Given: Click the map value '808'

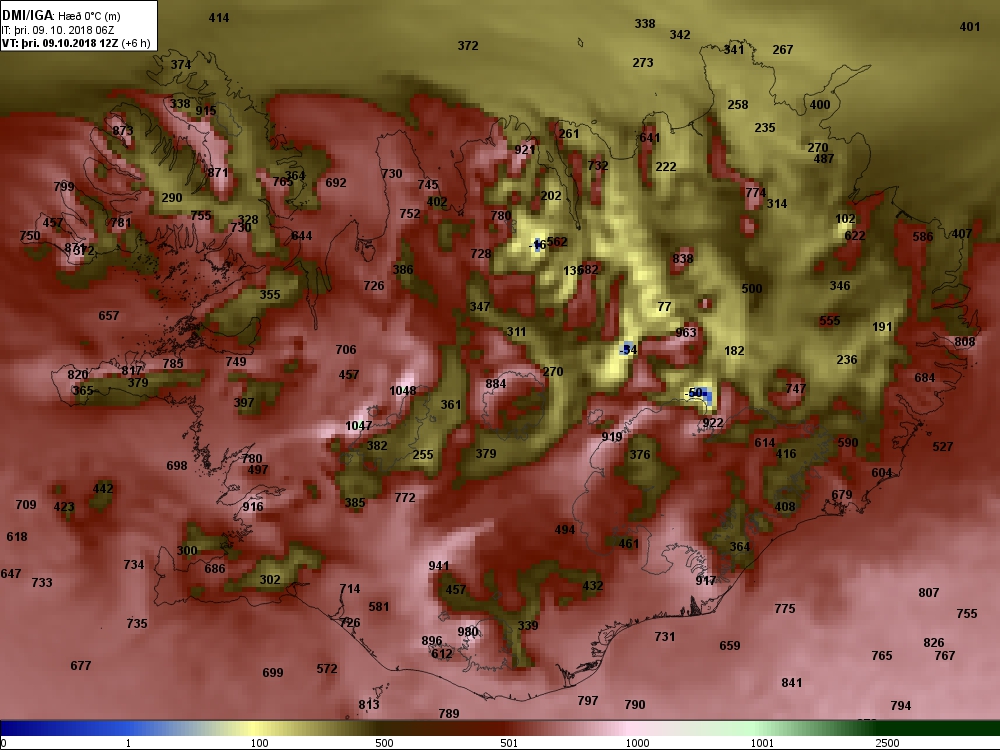Looking at the screenshot, I should [964, 342].
